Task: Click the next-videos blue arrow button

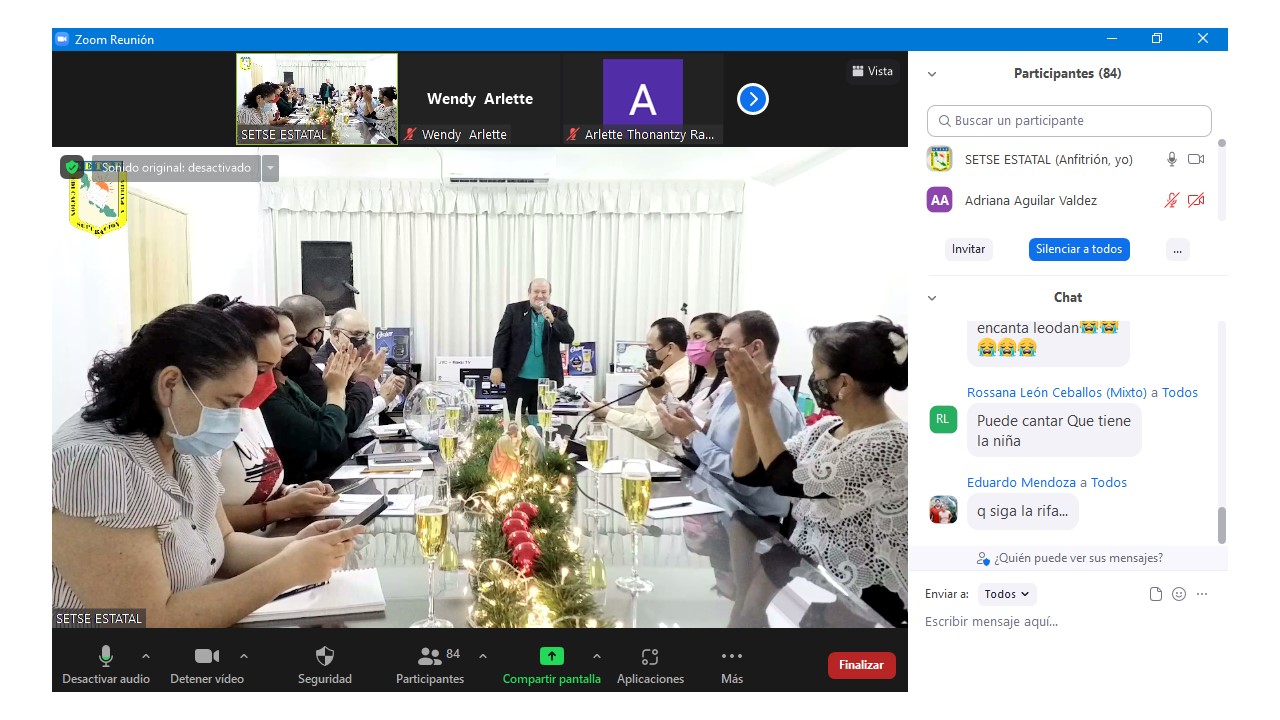Action: 753,99
